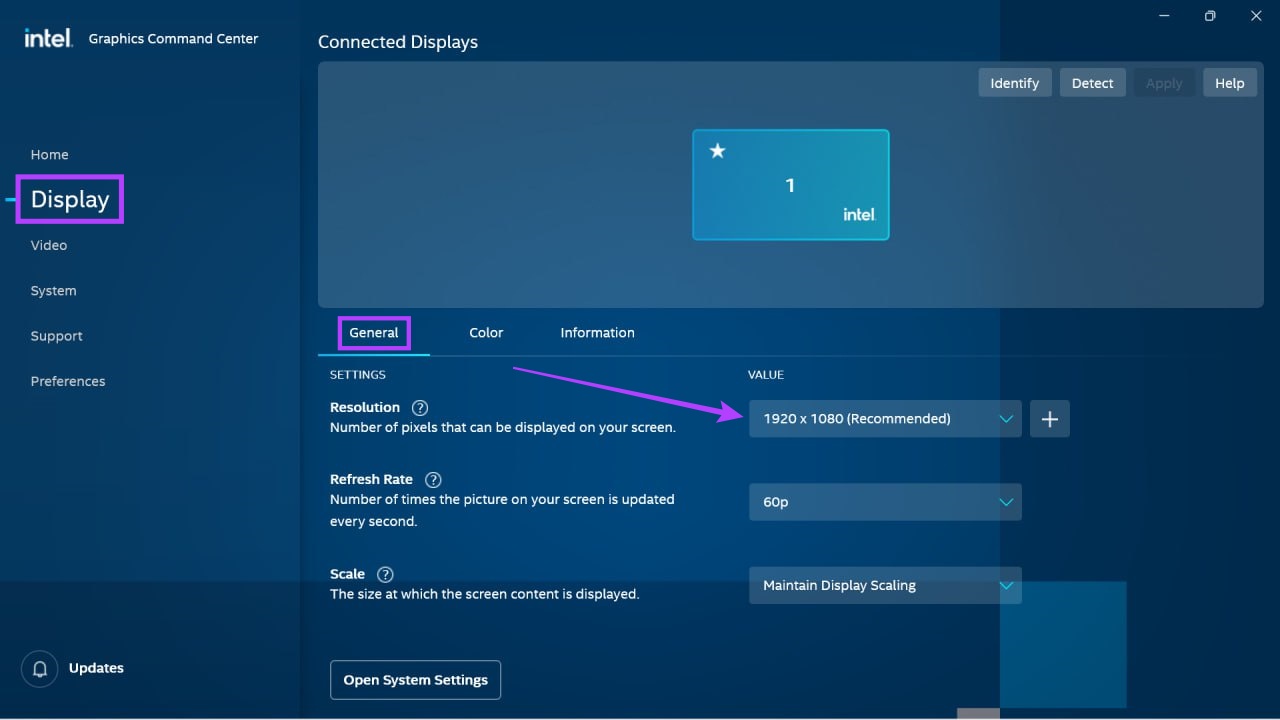
Task: Switch to the Color tab
Action: point(486,333)
